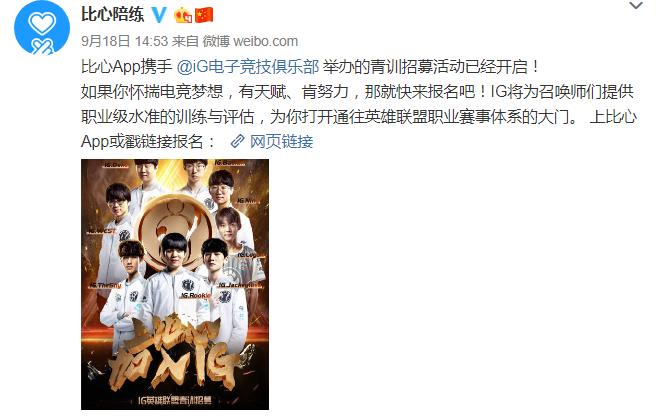
Task: Follow the 网页链接 text link
Action: [281, 141]
